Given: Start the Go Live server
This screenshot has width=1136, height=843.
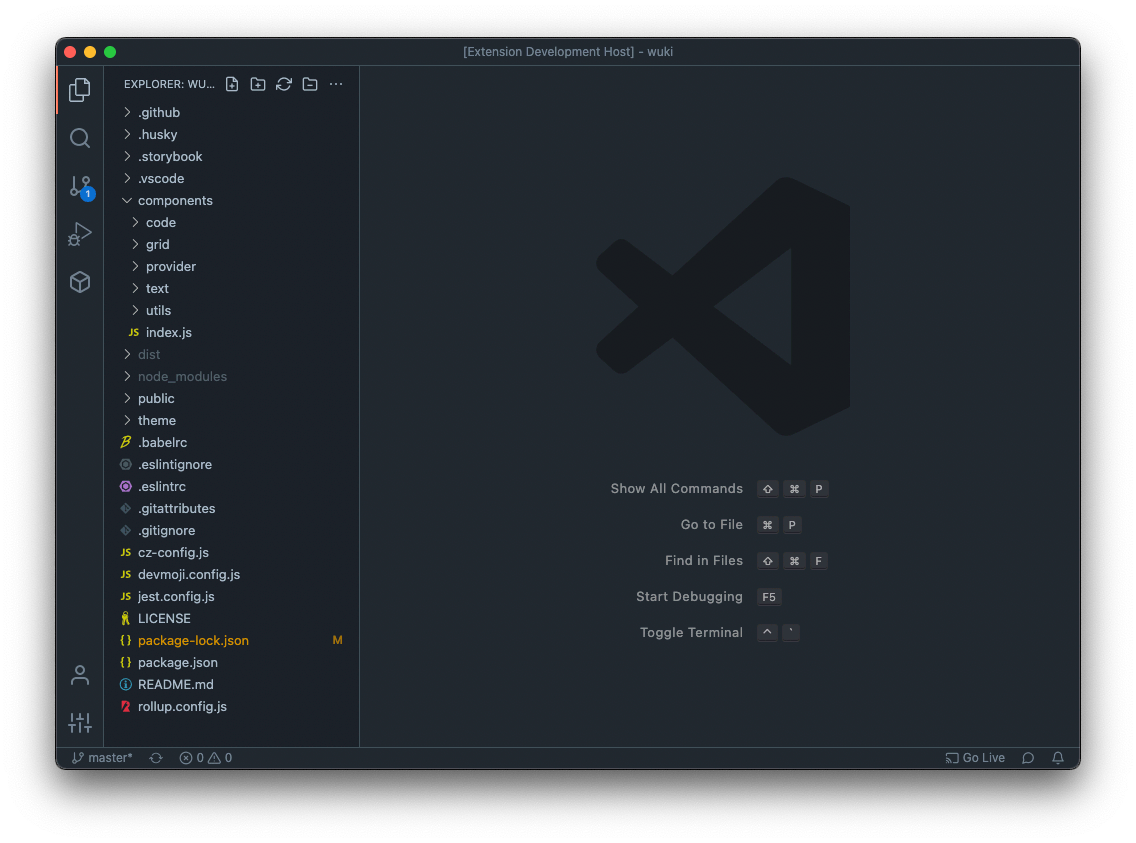Looking at the screenshot, I should pos(975,758).
